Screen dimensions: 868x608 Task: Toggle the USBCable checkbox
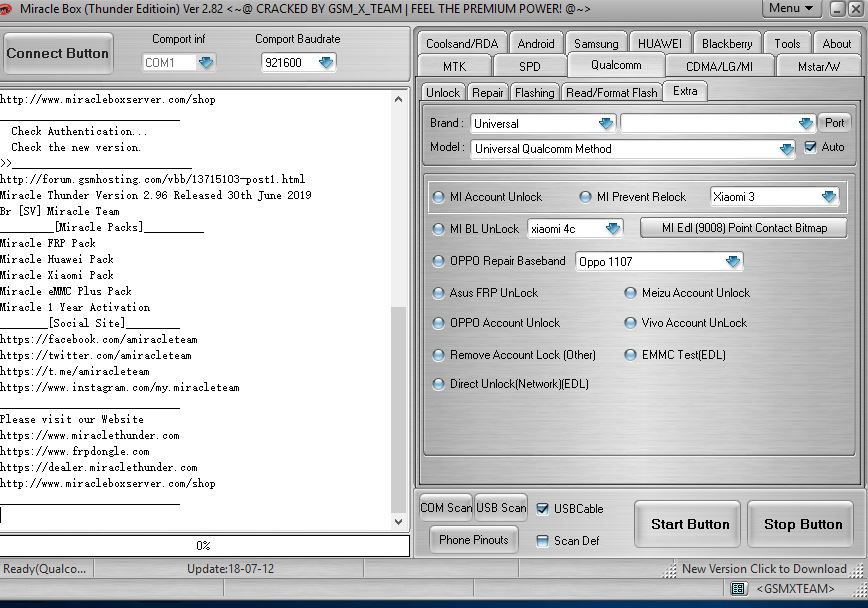[542, 509]
